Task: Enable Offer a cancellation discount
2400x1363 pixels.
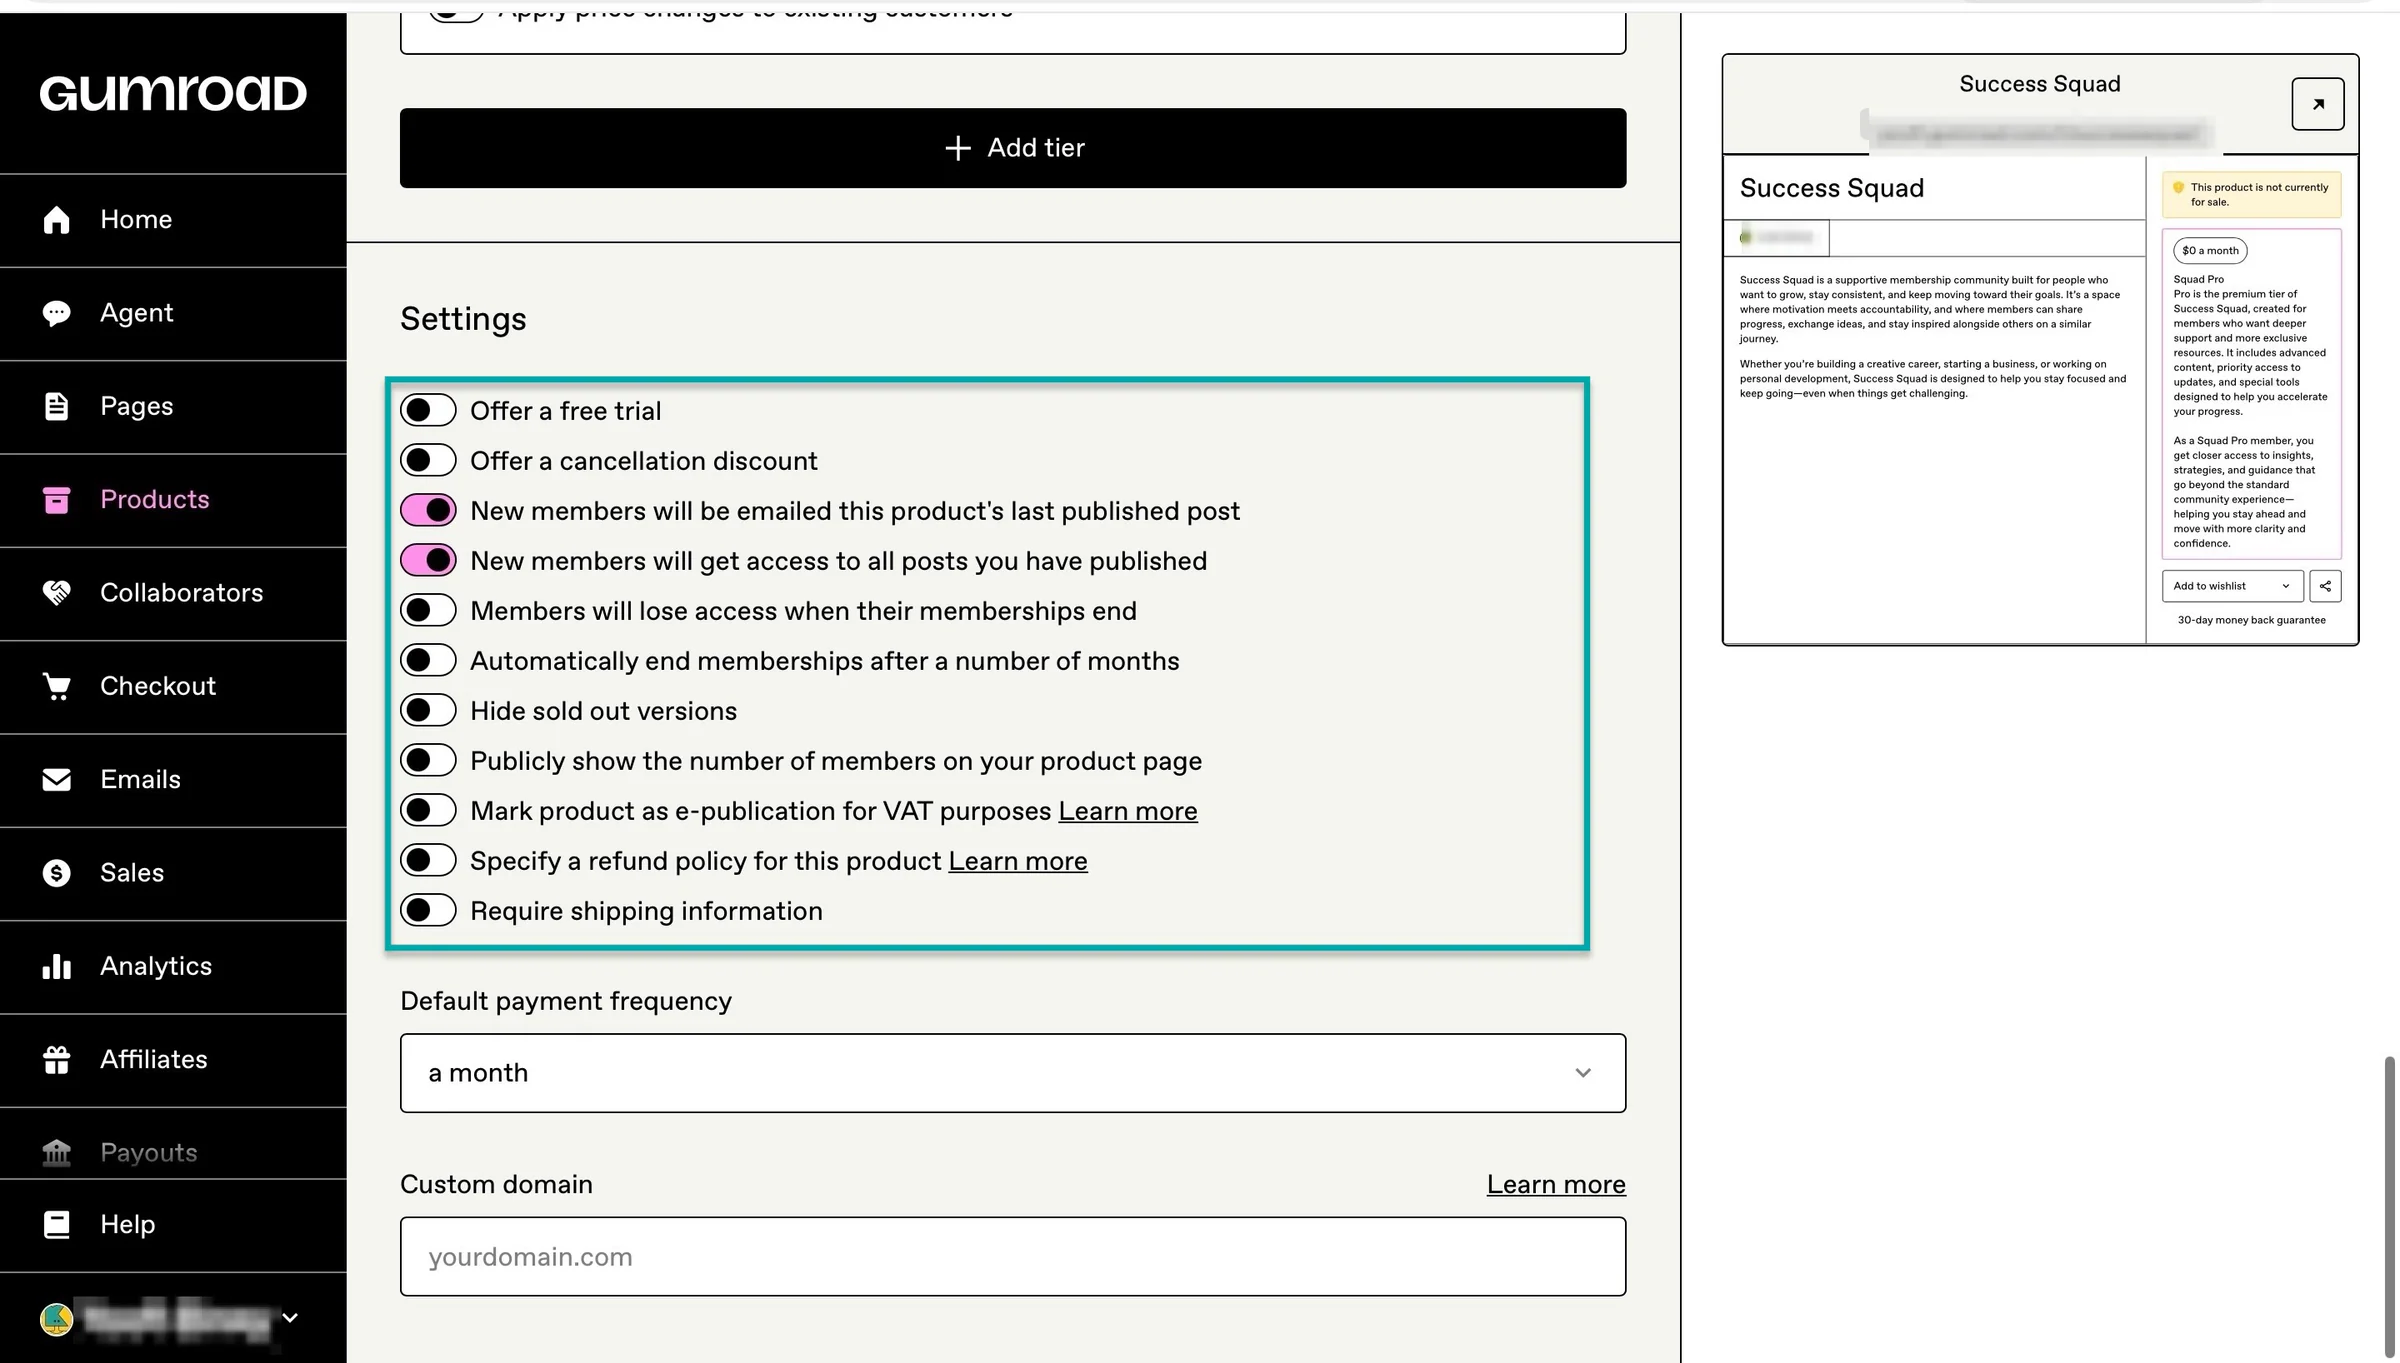Action: [x=428, y=460]
